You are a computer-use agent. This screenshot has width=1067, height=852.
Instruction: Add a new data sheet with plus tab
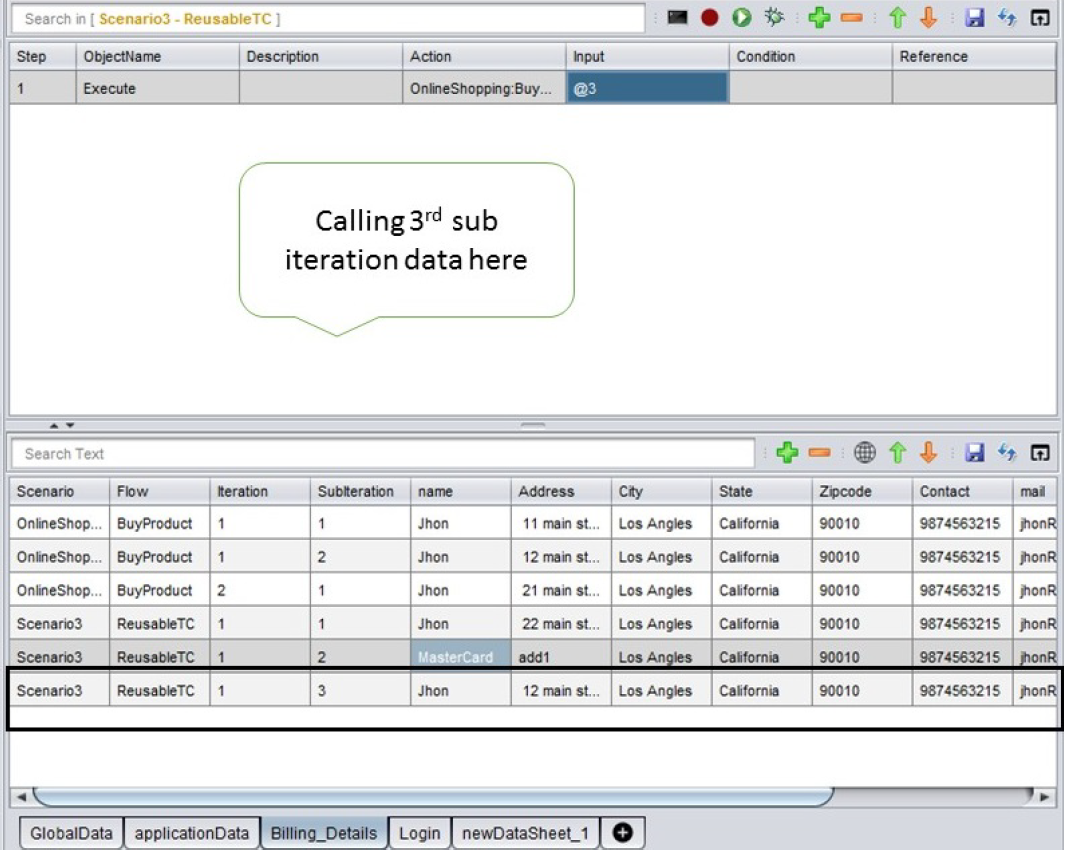622,832
